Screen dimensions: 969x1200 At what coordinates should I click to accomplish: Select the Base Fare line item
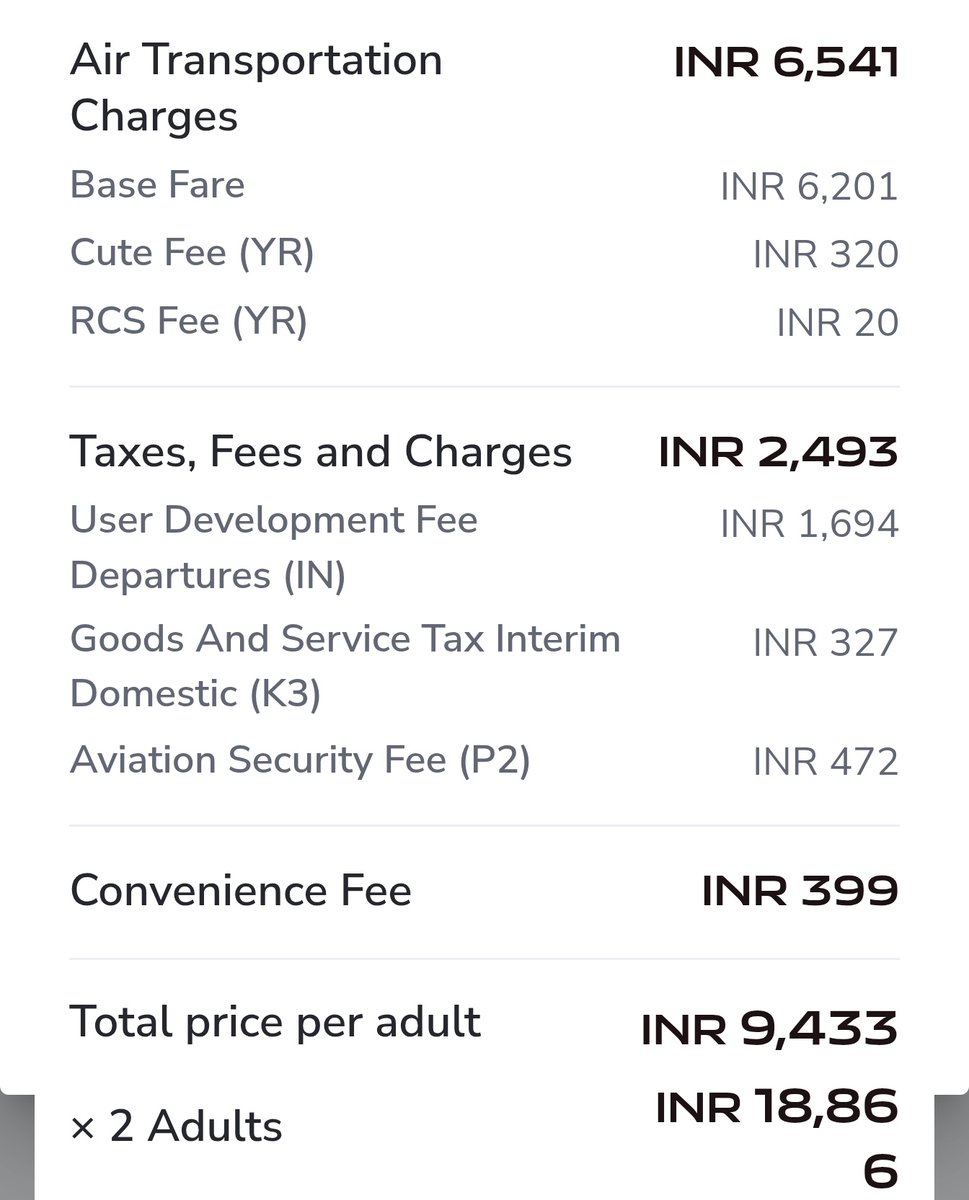[157, 185]
